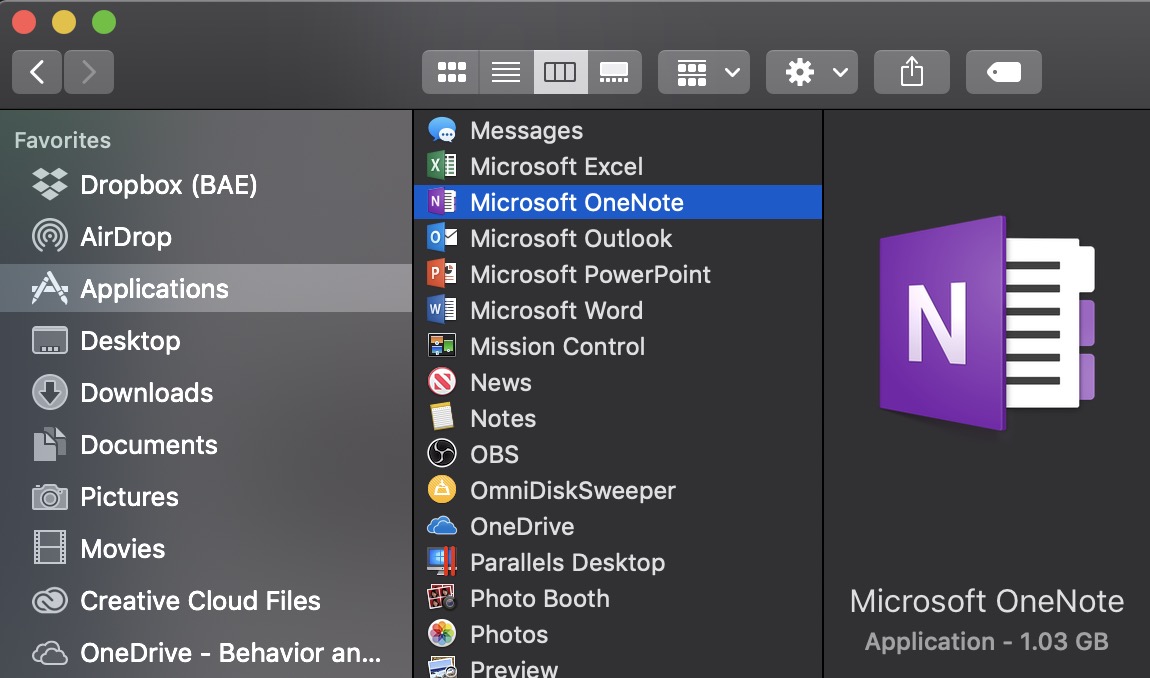
Task: Select the Messages row text
Action: (527, 131)
